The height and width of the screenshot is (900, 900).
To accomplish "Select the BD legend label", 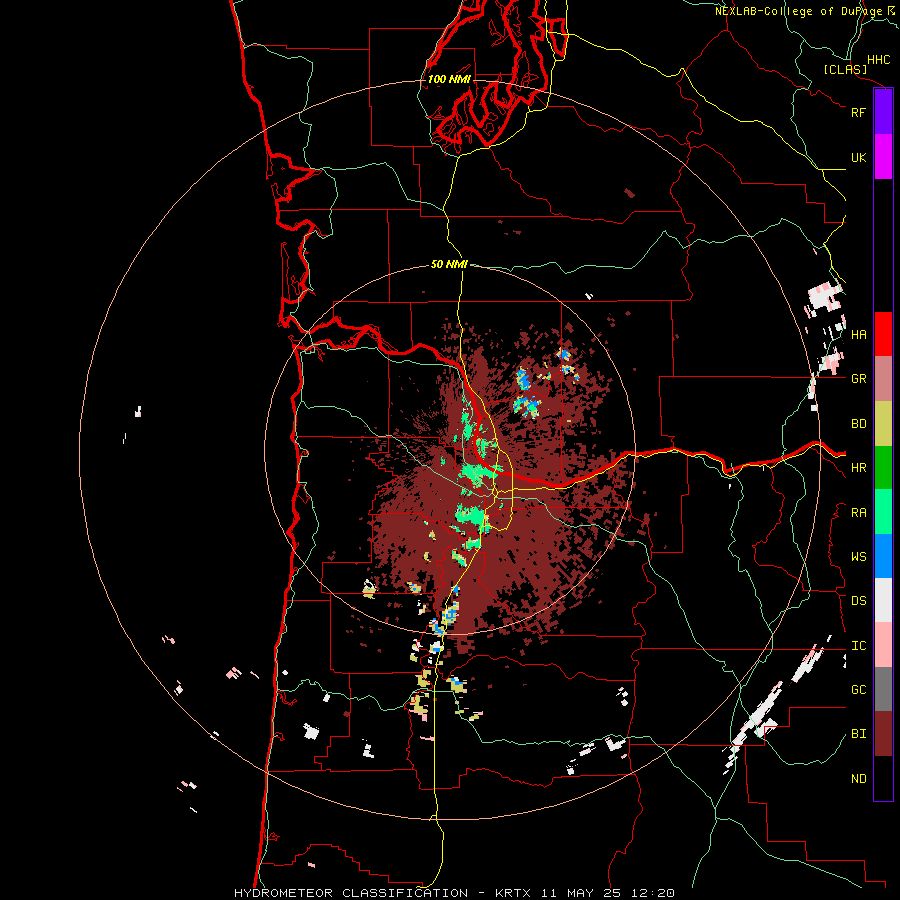I will pos(858,424).
